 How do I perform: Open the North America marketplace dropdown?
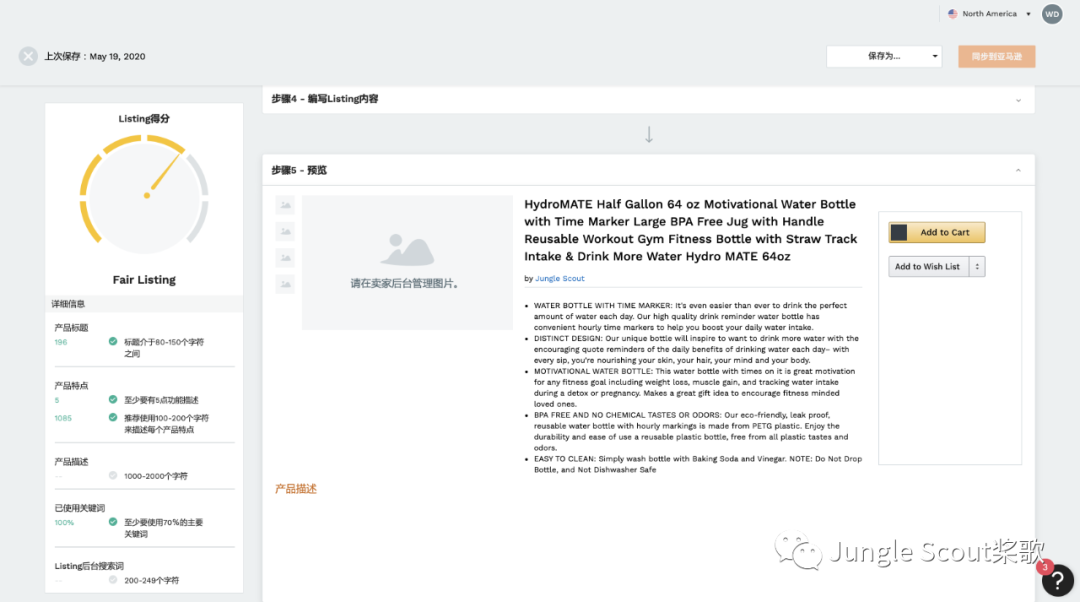(x=990, y=14)
